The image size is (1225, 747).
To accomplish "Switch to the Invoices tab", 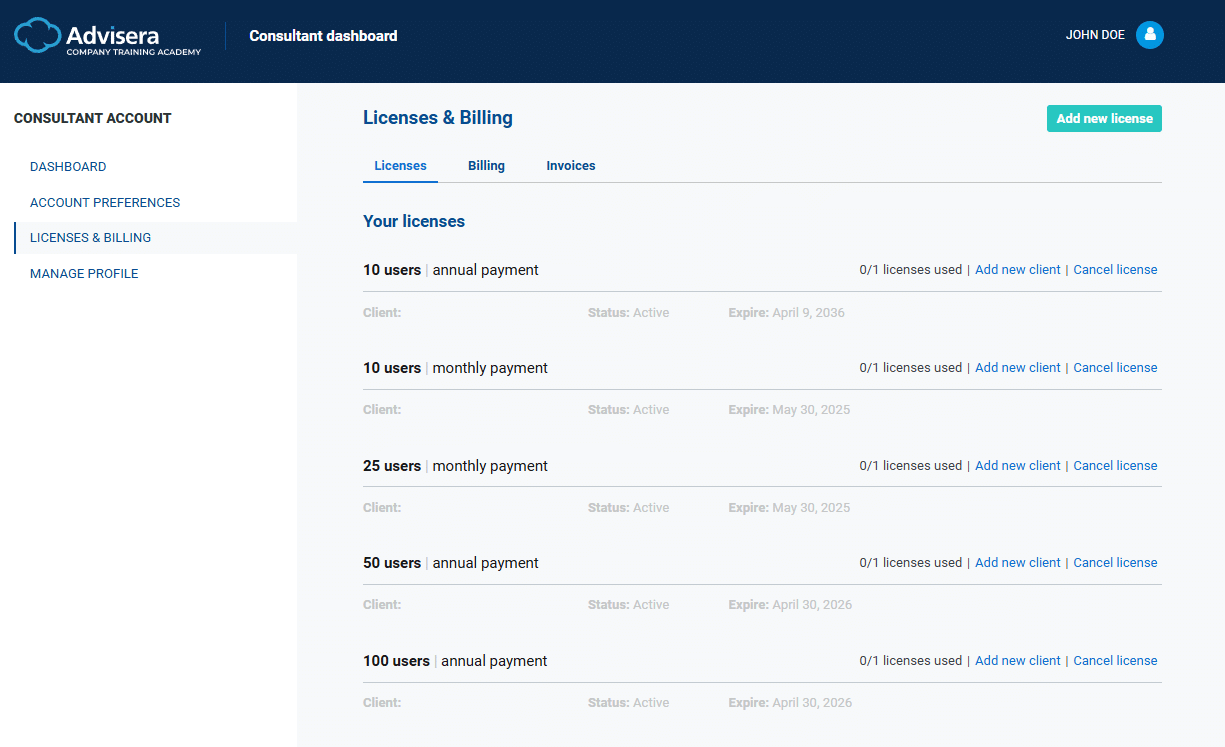I will pos(570,166).
